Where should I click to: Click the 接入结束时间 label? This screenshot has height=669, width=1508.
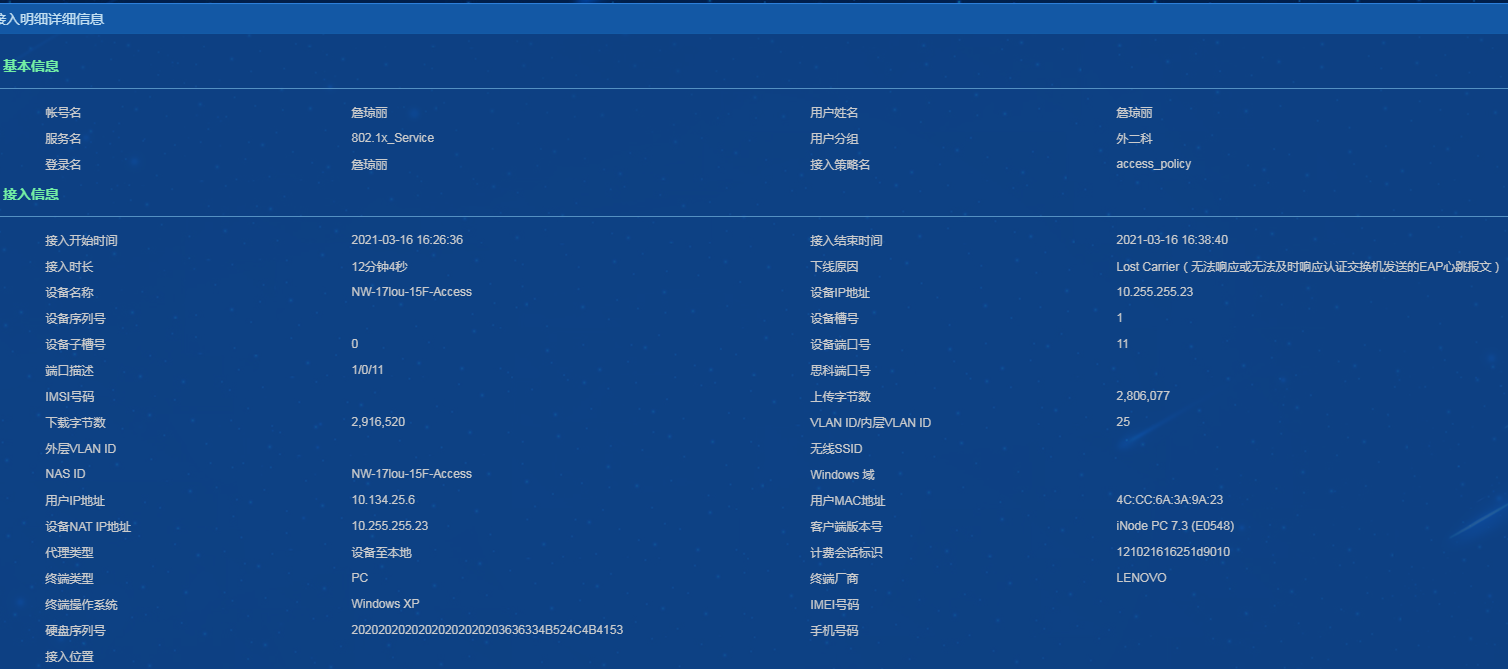(x=846, y=241)
